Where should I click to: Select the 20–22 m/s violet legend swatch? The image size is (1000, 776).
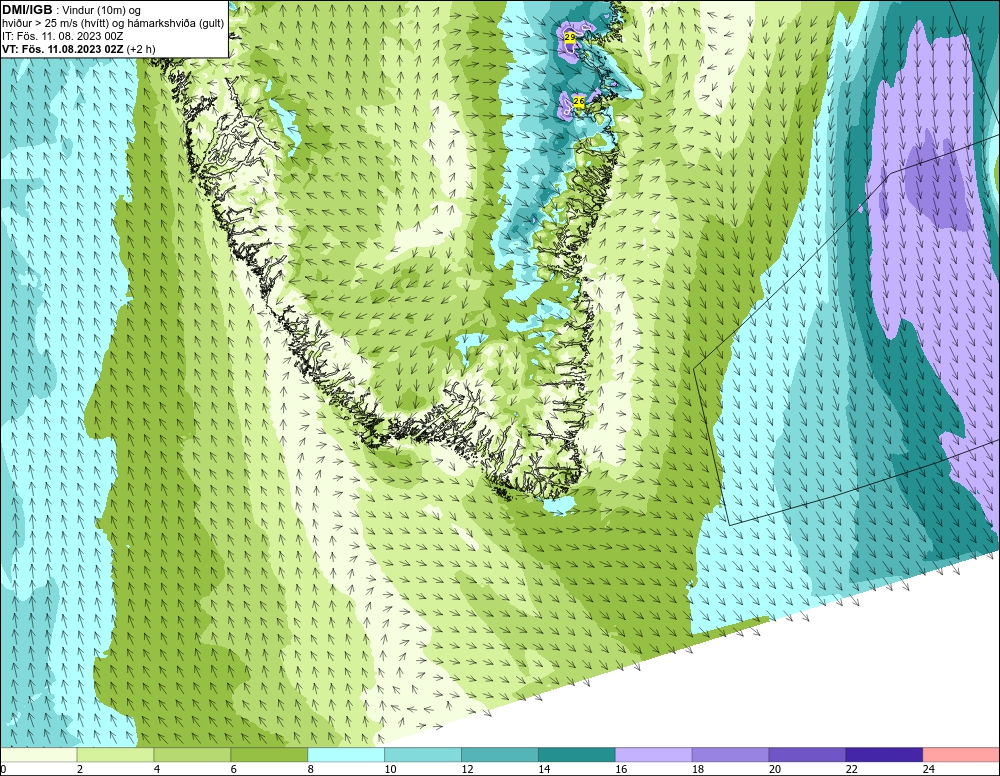coord(807,755)
